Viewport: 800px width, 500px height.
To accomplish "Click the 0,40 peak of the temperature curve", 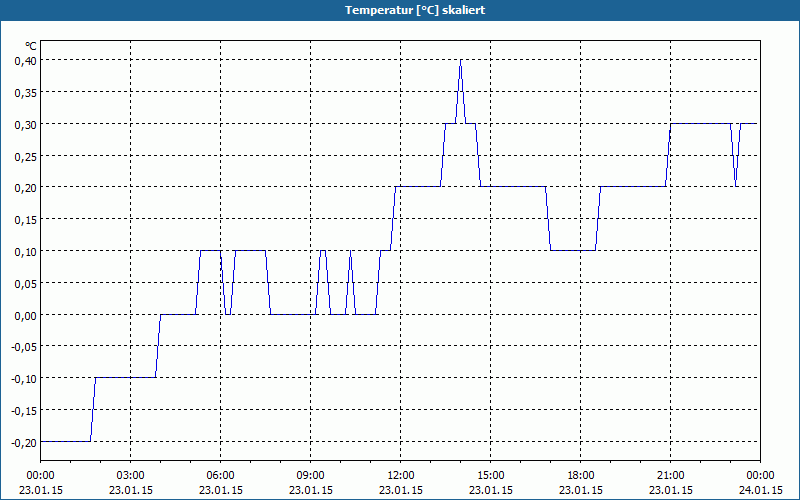I will [461, 61].
